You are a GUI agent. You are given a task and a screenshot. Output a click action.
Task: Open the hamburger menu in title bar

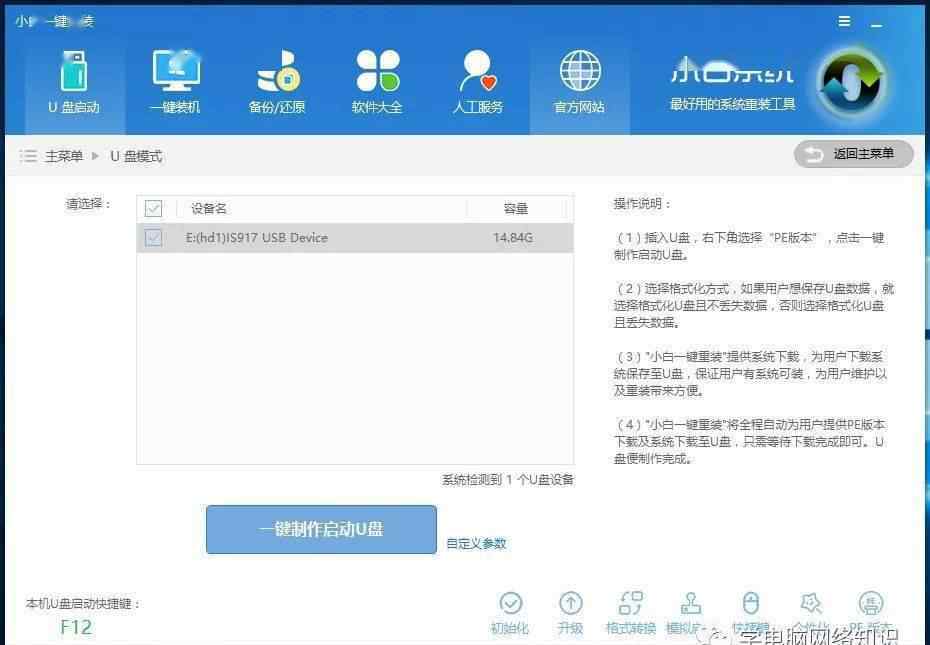[844, 21]
